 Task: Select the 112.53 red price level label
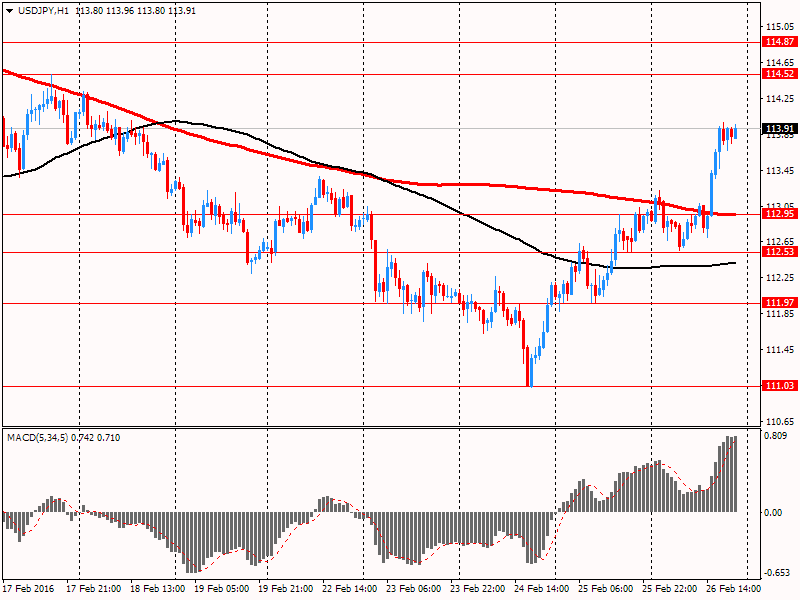pyautogui.click(x=780, y=252)
